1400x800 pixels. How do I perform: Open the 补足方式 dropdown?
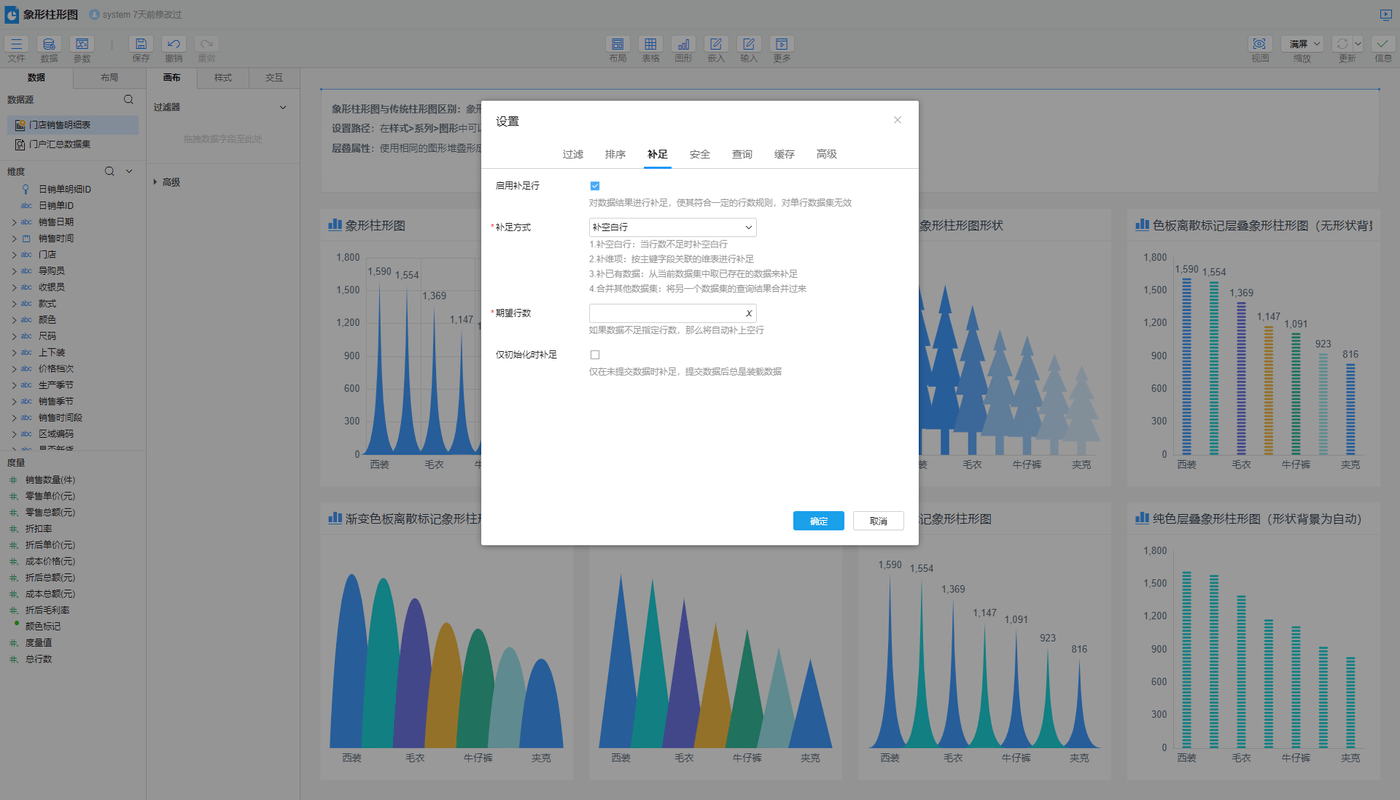(672, 228)
